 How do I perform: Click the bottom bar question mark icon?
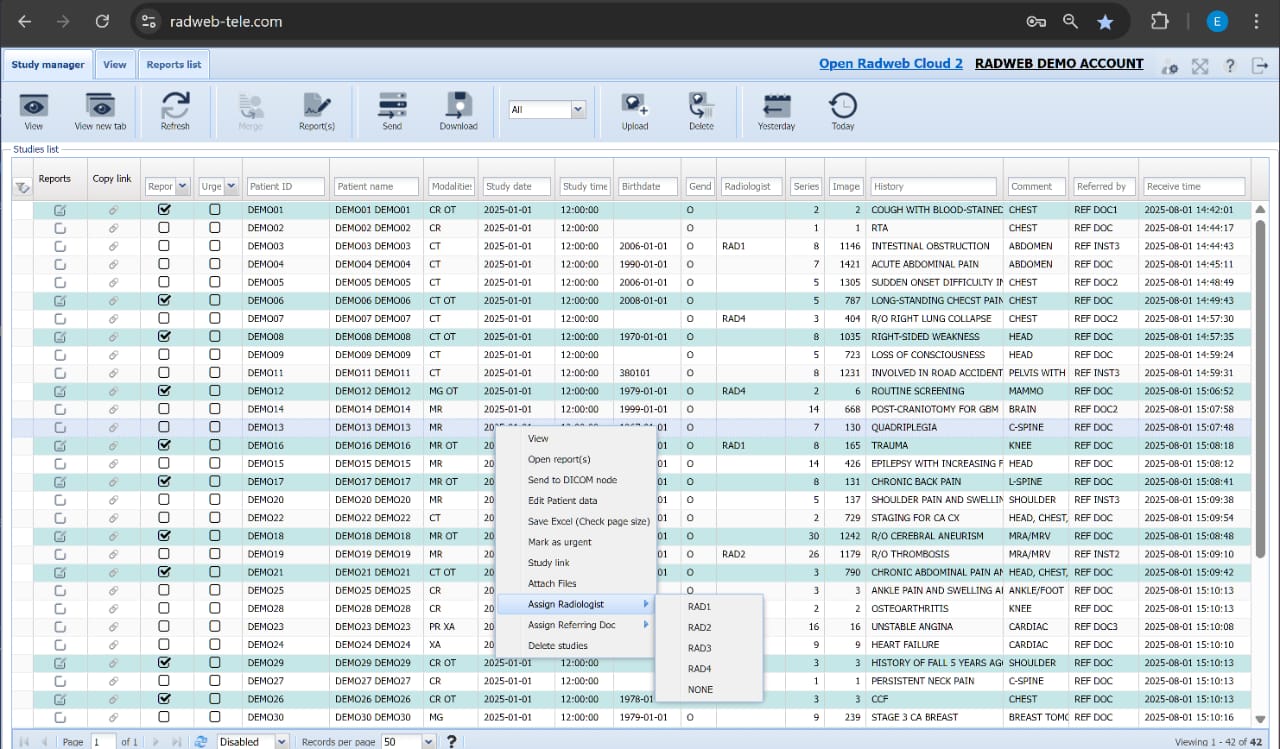click(452, 741)
